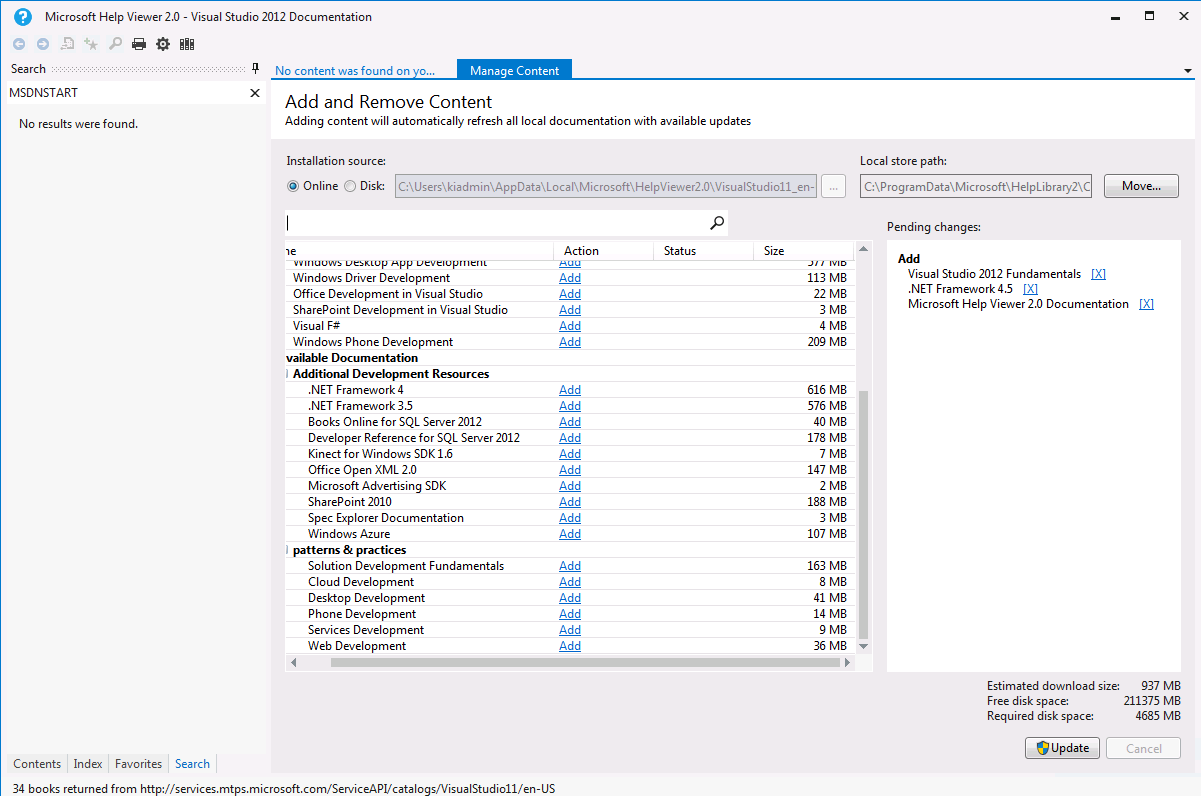This screenshot has width=1201, height=796.
Task: Switch to the Manage Content tab
Action: (514, 70)
